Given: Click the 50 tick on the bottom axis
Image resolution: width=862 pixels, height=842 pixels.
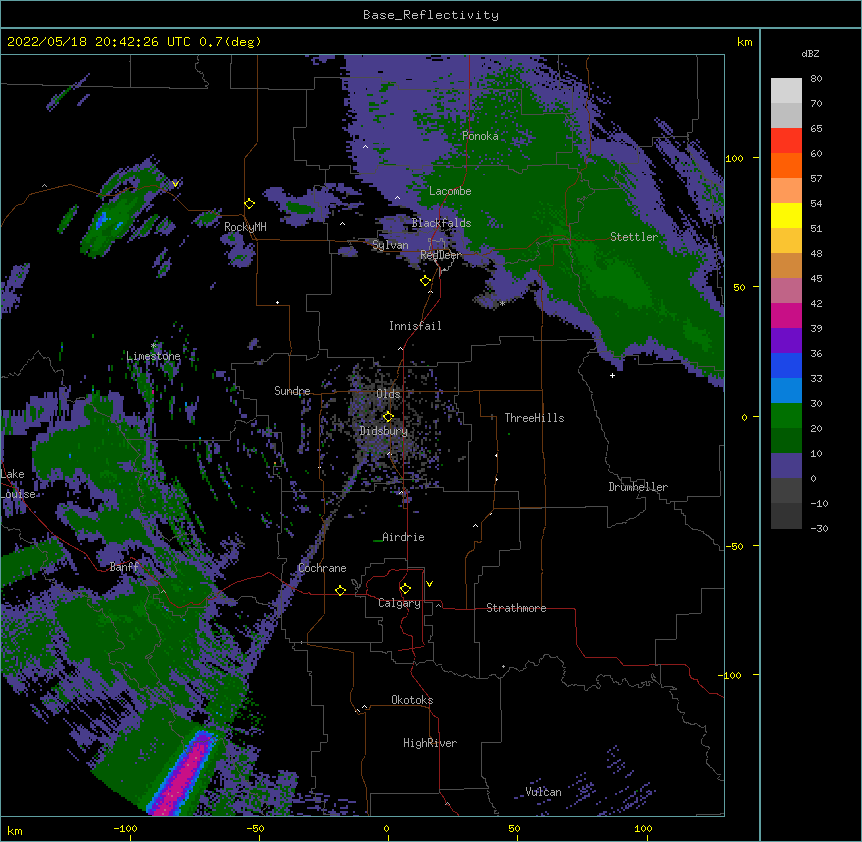Looking at the screenshot, I should (514, 828).
